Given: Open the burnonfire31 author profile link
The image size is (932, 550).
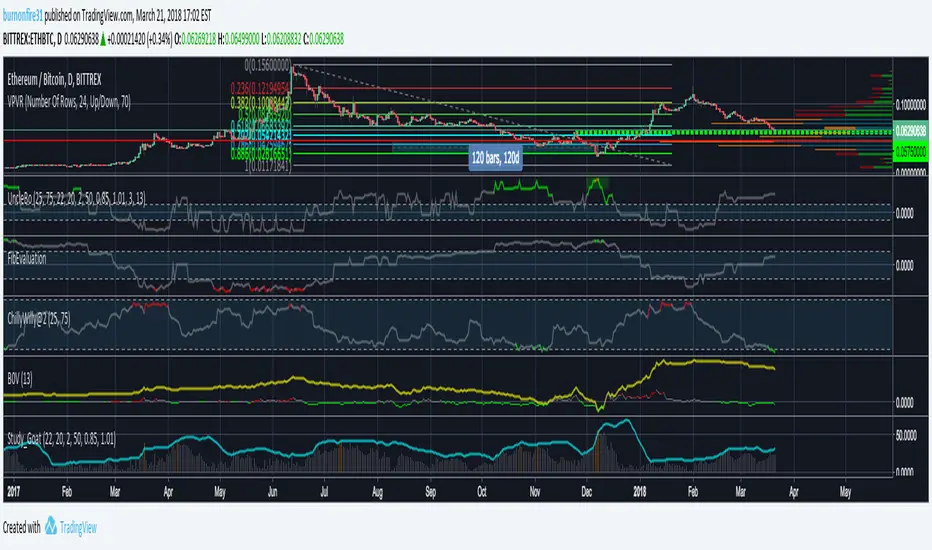Looking at the screenshot, I should (x=23, y=15).
